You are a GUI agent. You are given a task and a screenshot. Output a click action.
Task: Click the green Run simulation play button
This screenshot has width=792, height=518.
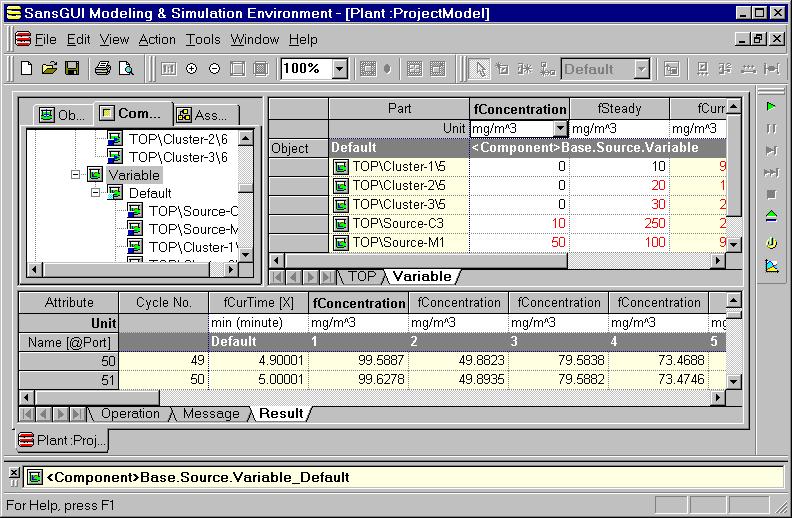click(x=771, y=106)
